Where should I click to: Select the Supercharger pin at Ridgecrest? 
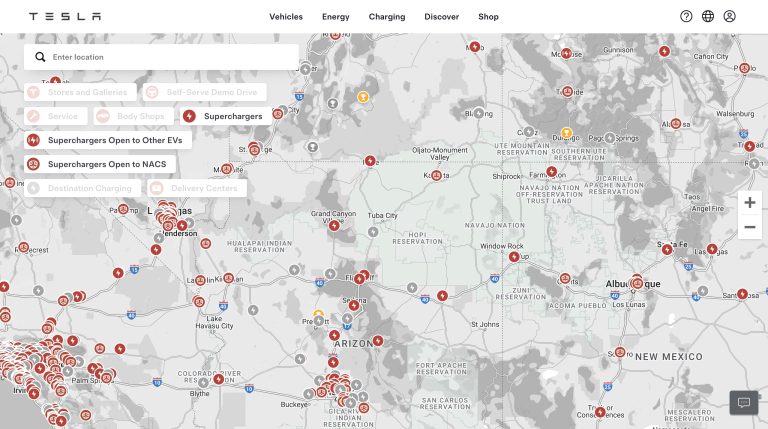(x=24, y=248)
